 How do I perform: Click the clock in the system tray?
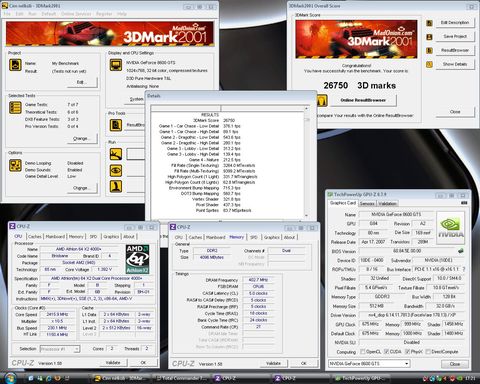coord(470,378)
